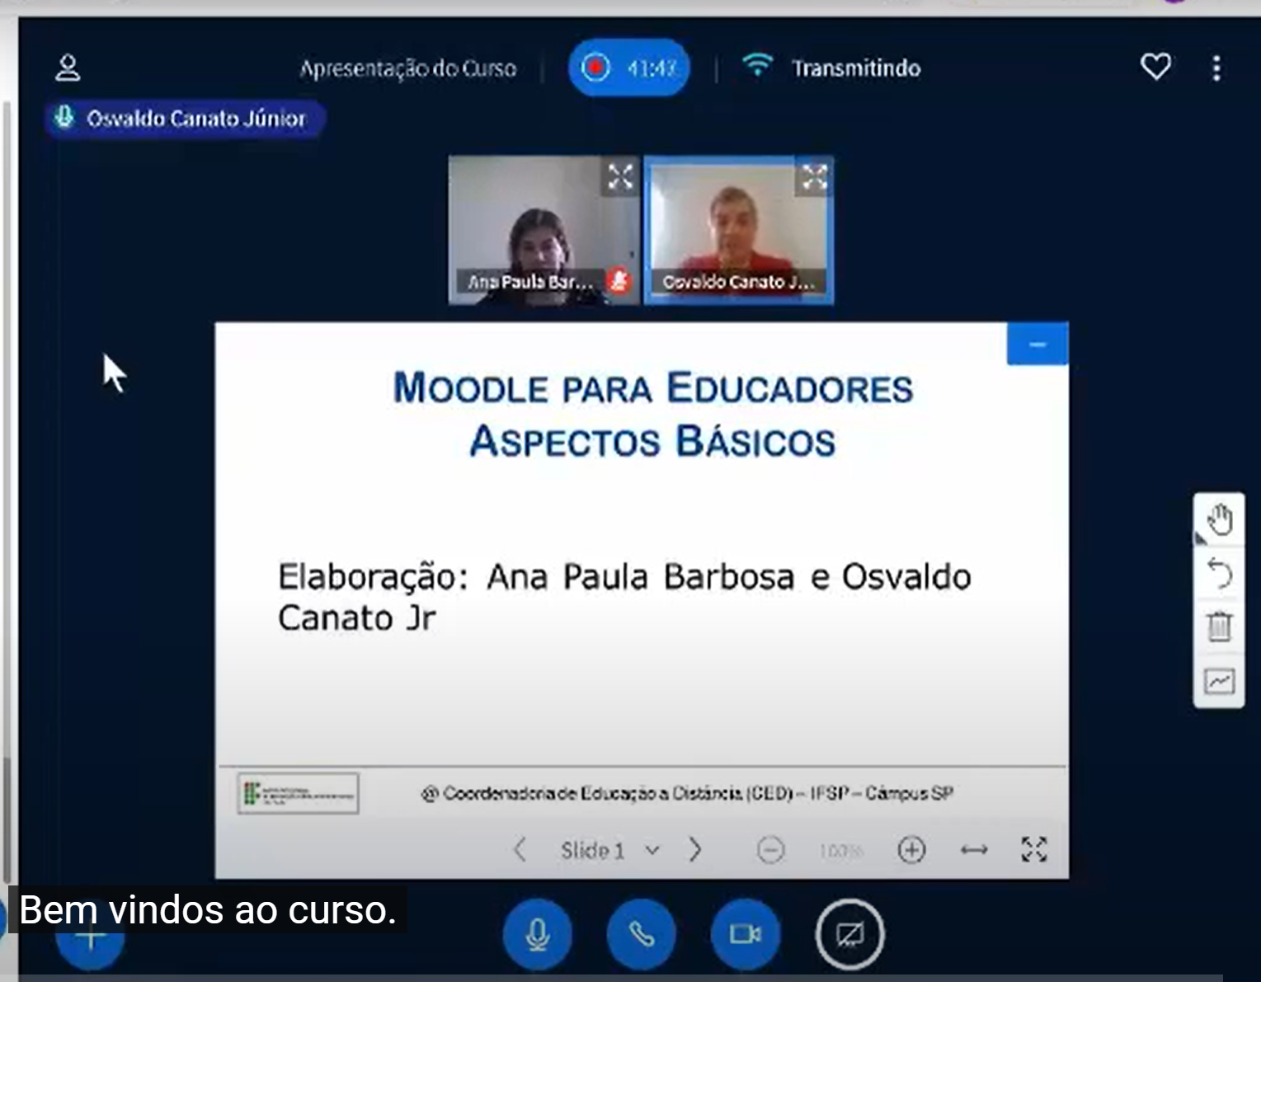Start screen sharing button

click(850, 934)
